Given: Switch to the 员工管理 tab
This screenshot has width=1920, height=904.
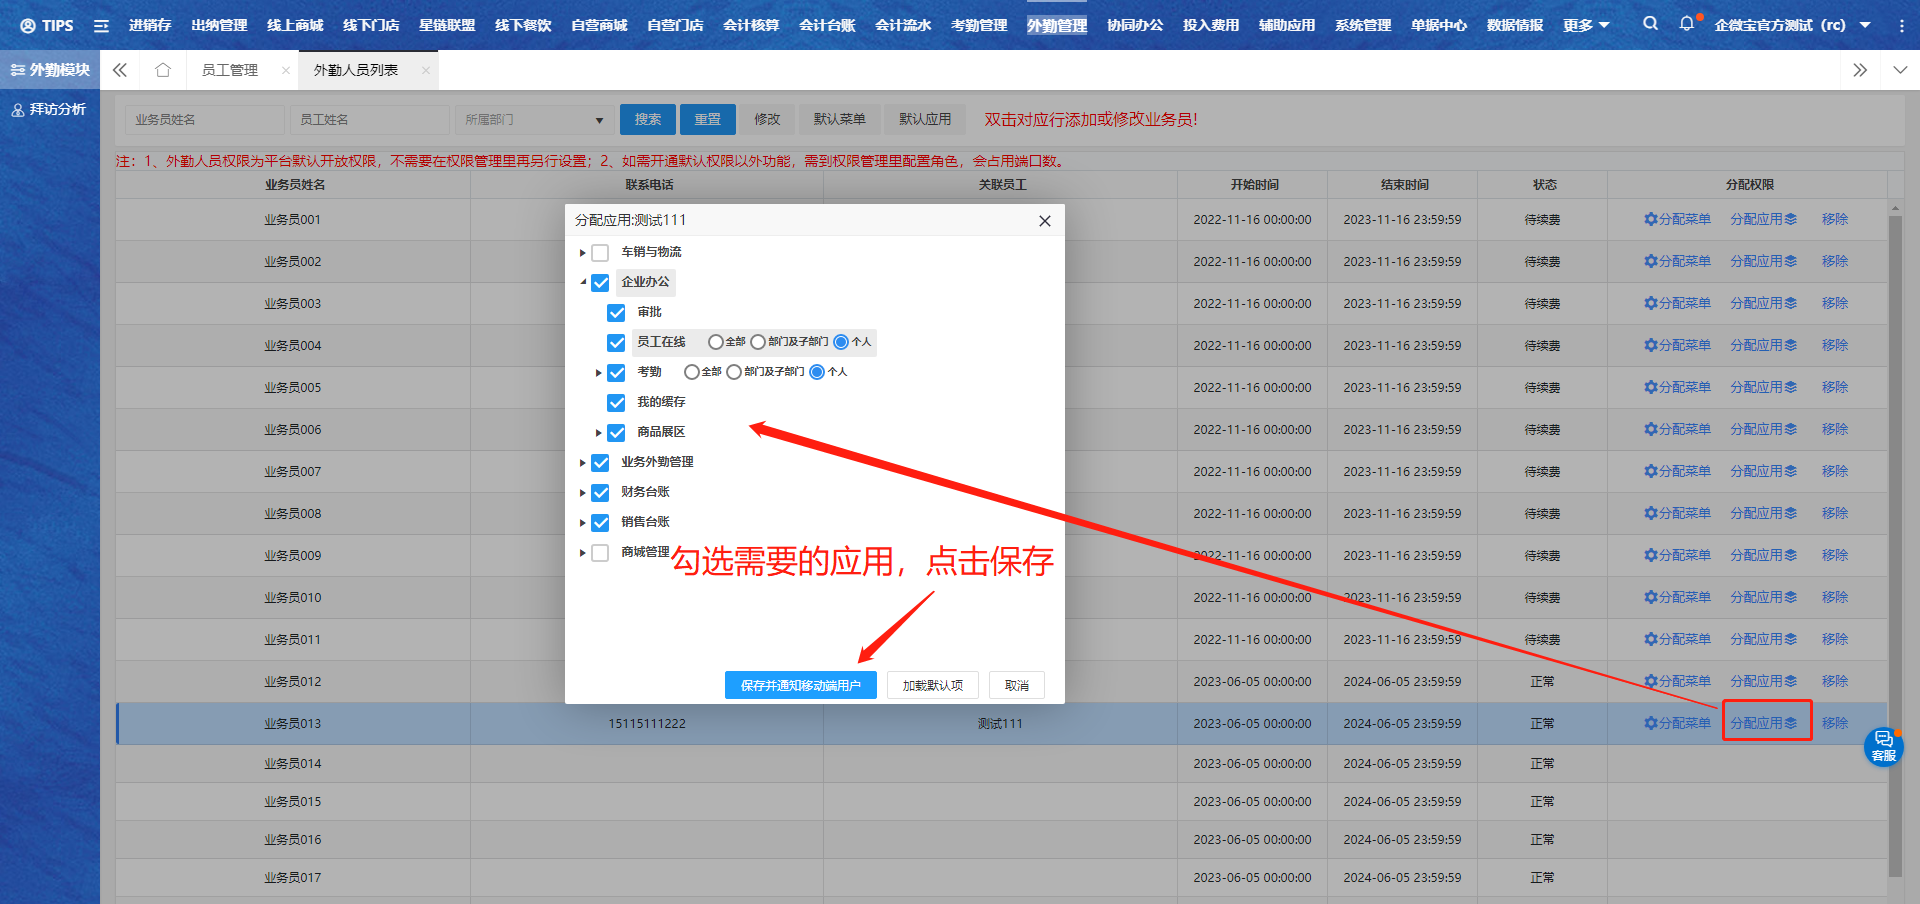Looking at the screenshot, I should pos(230,70).
